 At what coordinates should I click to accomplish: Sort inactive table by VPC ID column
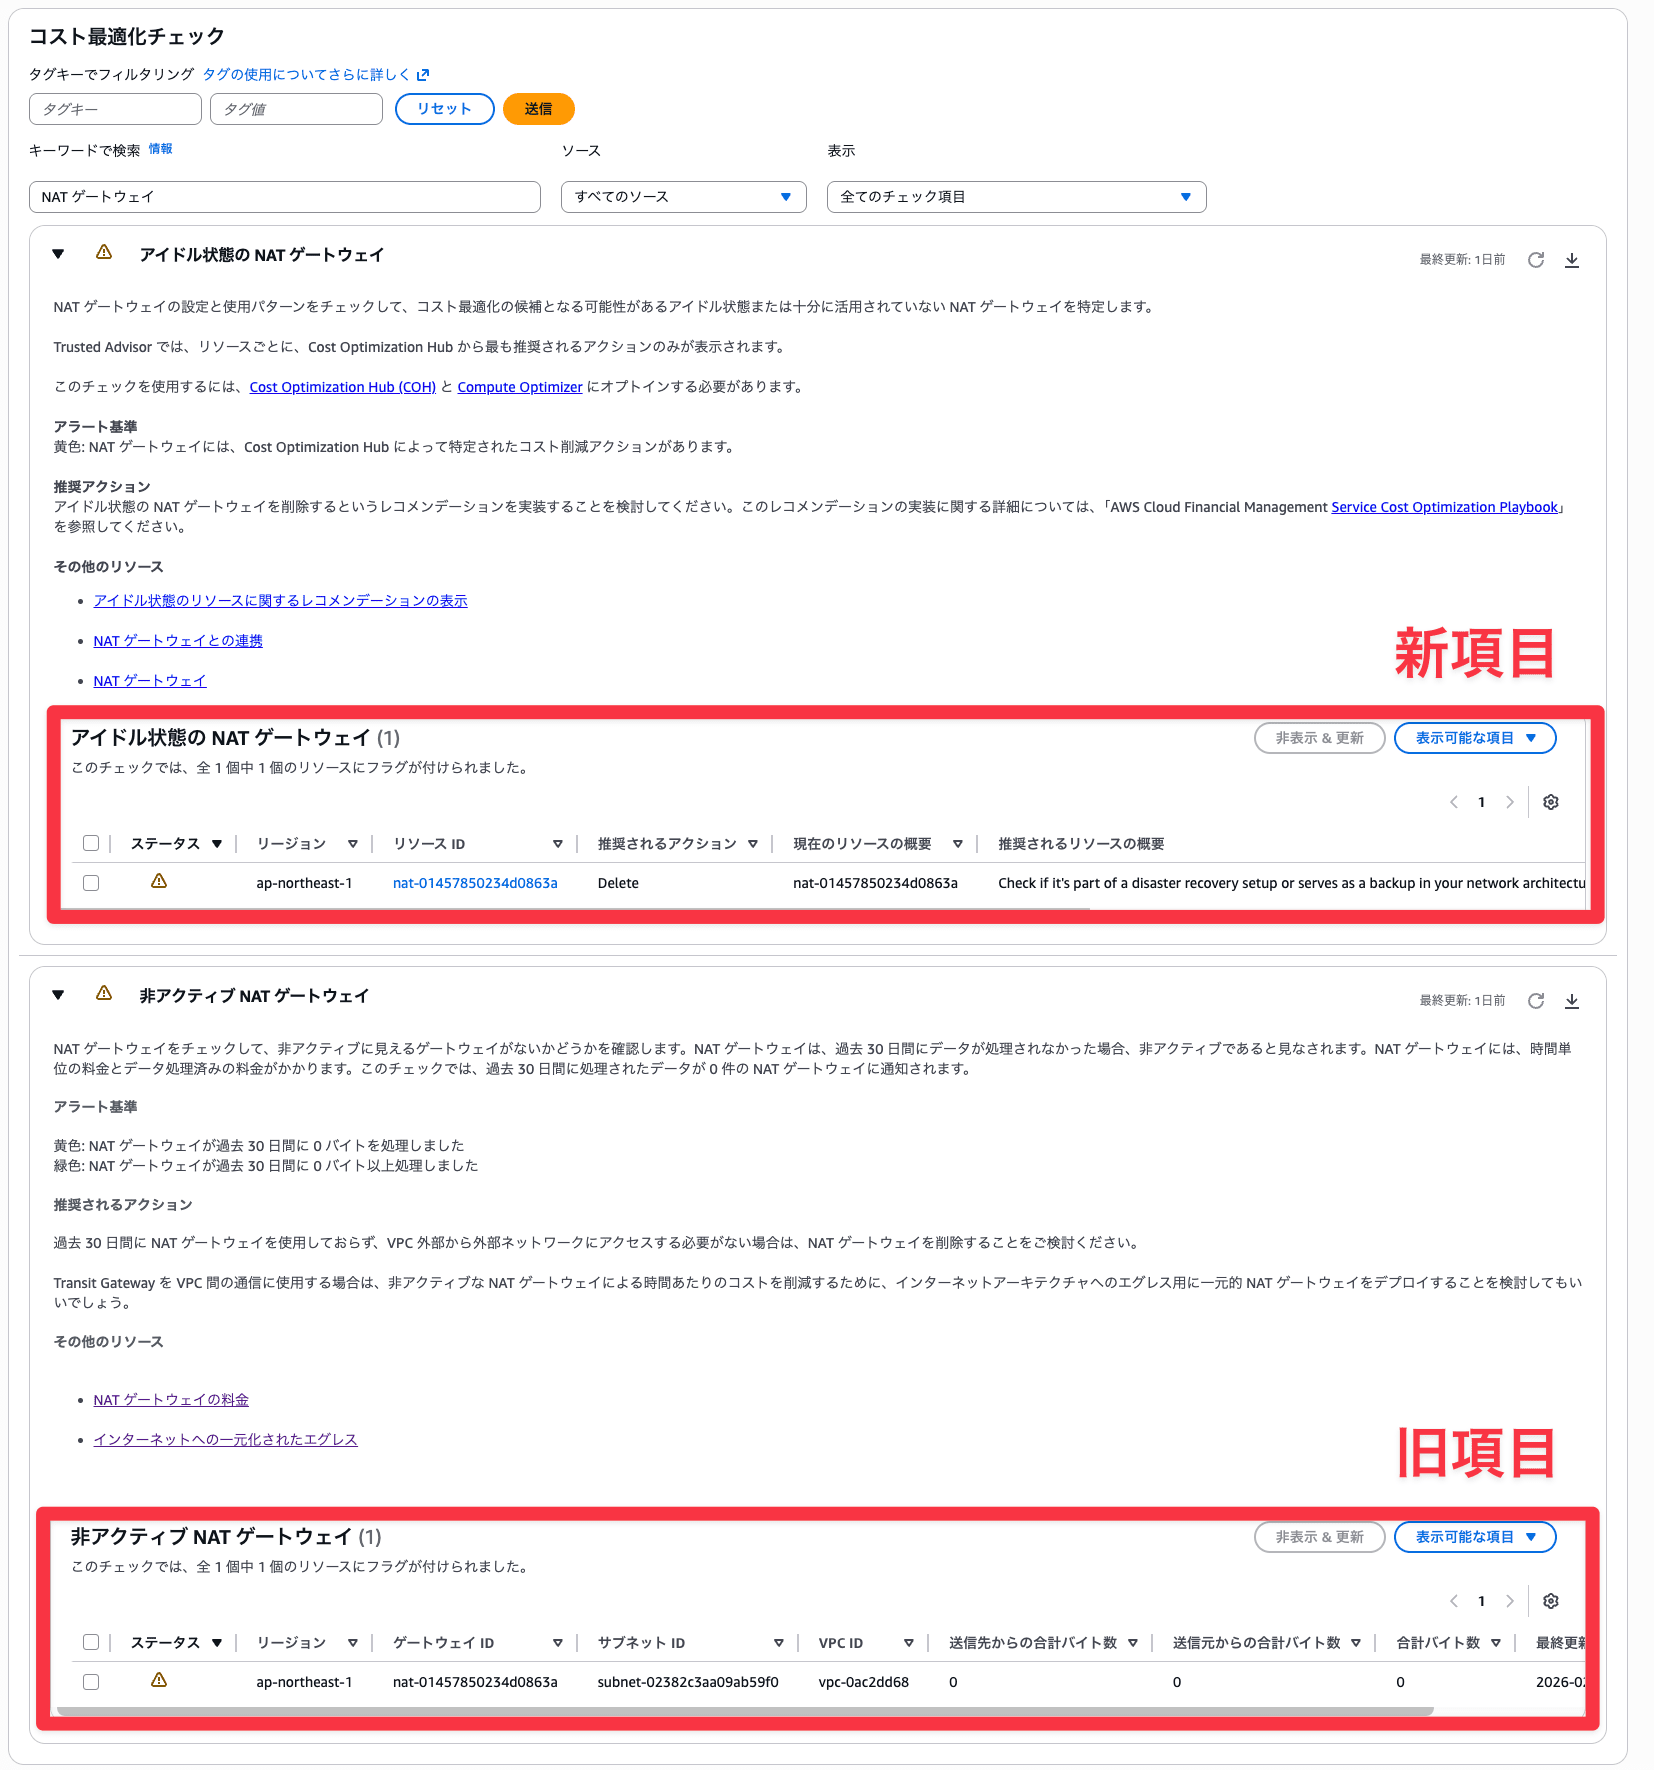pos(909,1643)
